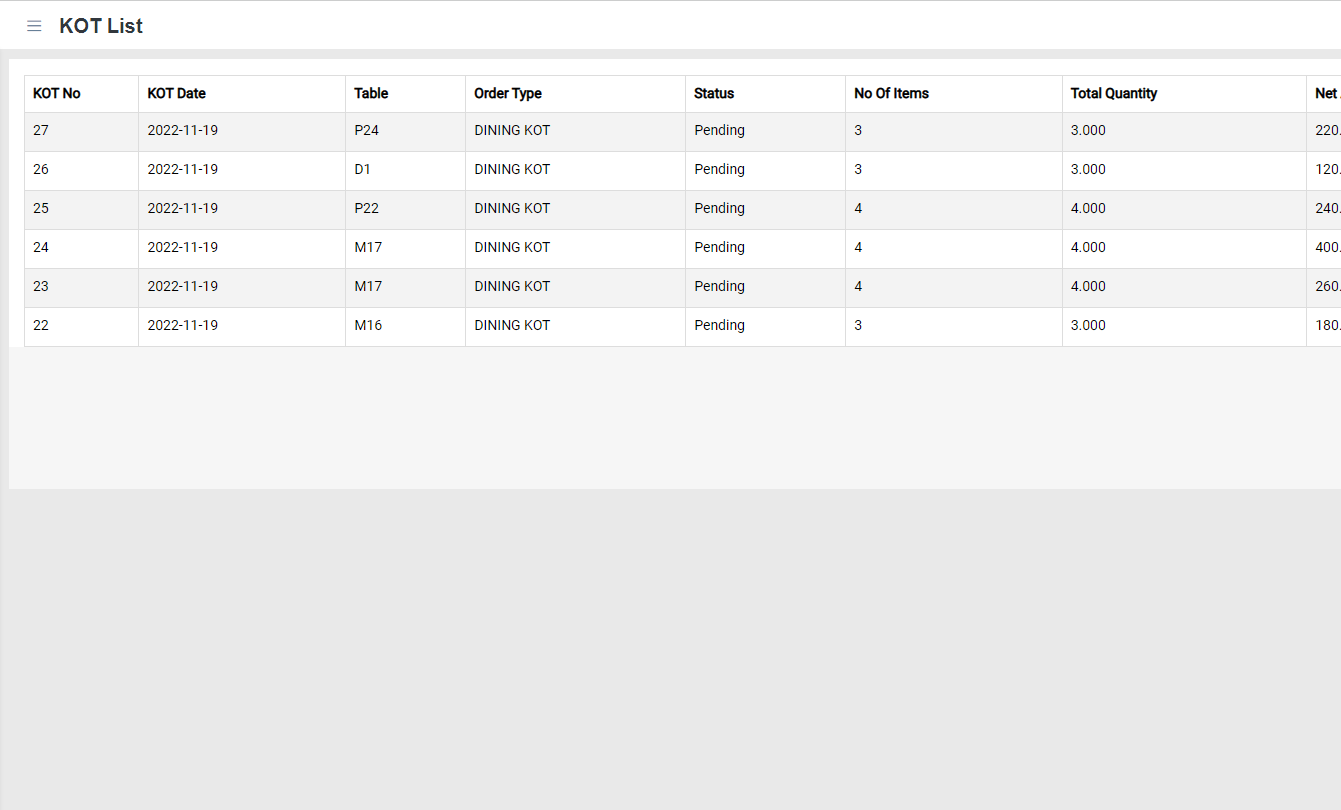Screen dimensions: 1341x810
Task: Click DINING KOT for KOT 23
Action: point(512,286)
